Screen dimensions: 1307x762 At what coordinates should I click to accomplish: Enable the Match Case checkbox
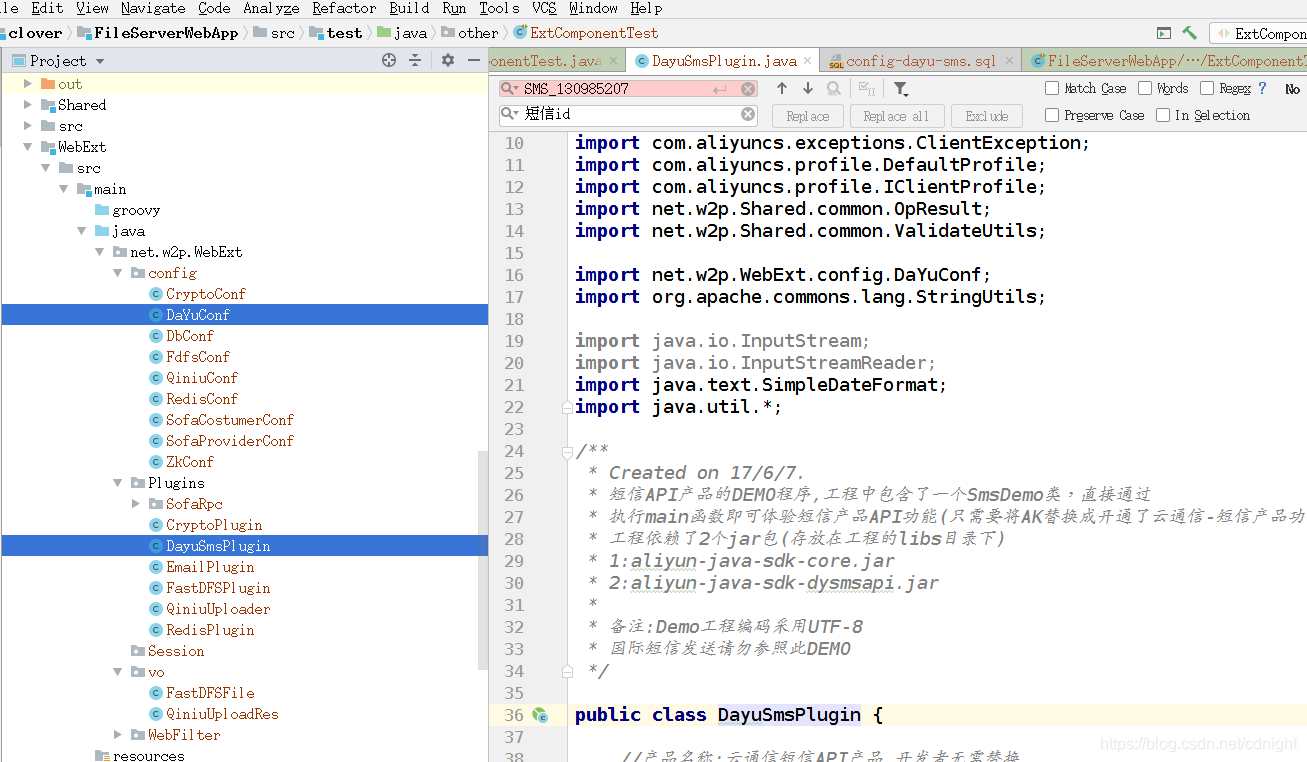tap(1052, 88)
